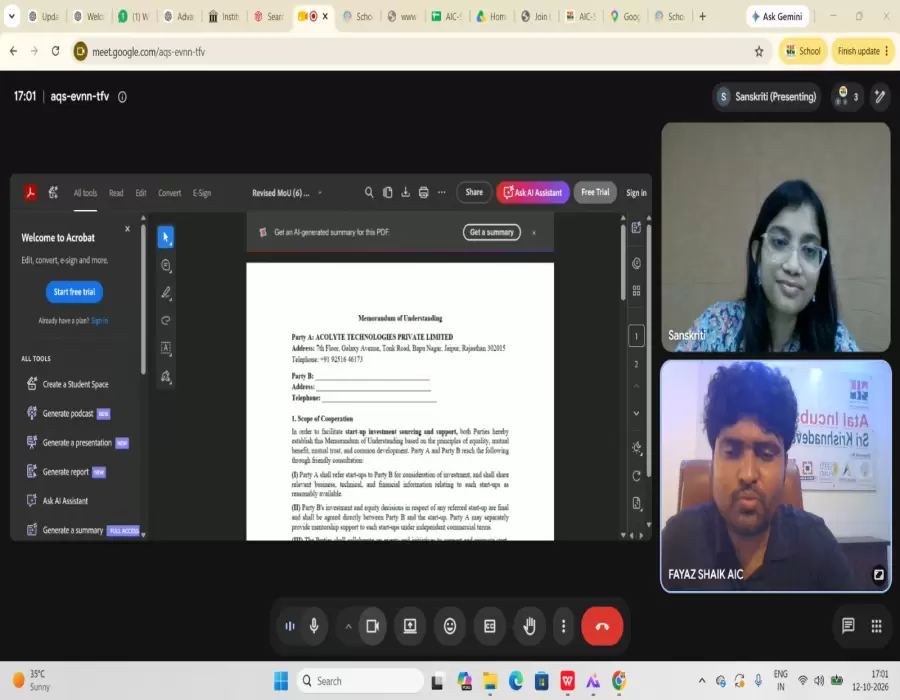Click the taskbar Search box
This screenshot has height=700, width=900.
pos(360,681)
